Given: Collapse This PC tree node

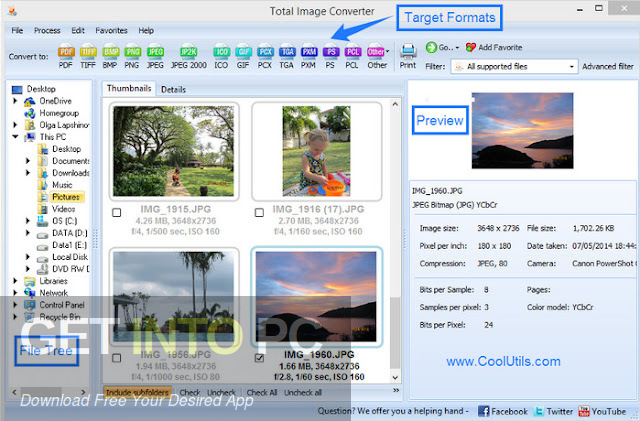Looking at the screenshot, I should (x=15, y=137).
